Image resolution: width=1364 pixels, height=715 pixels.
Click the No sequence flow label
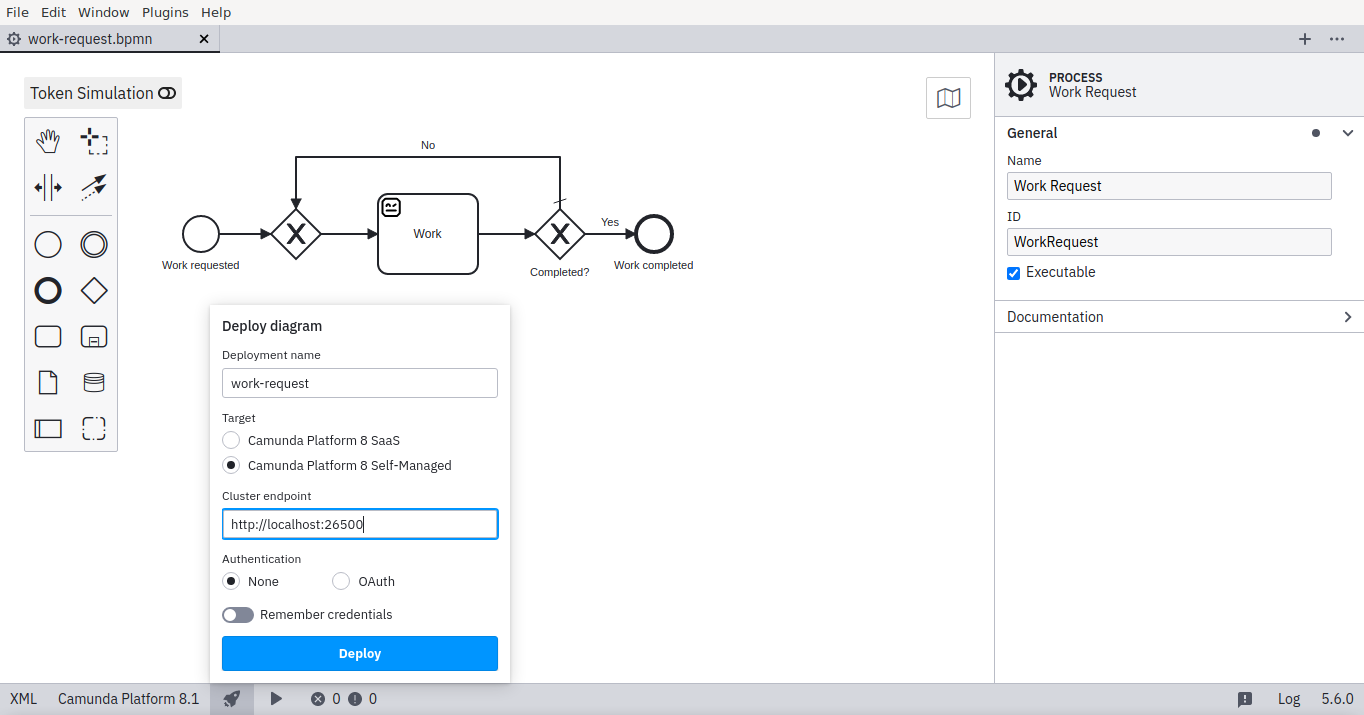pyautogui.click(x=428, y=145)
